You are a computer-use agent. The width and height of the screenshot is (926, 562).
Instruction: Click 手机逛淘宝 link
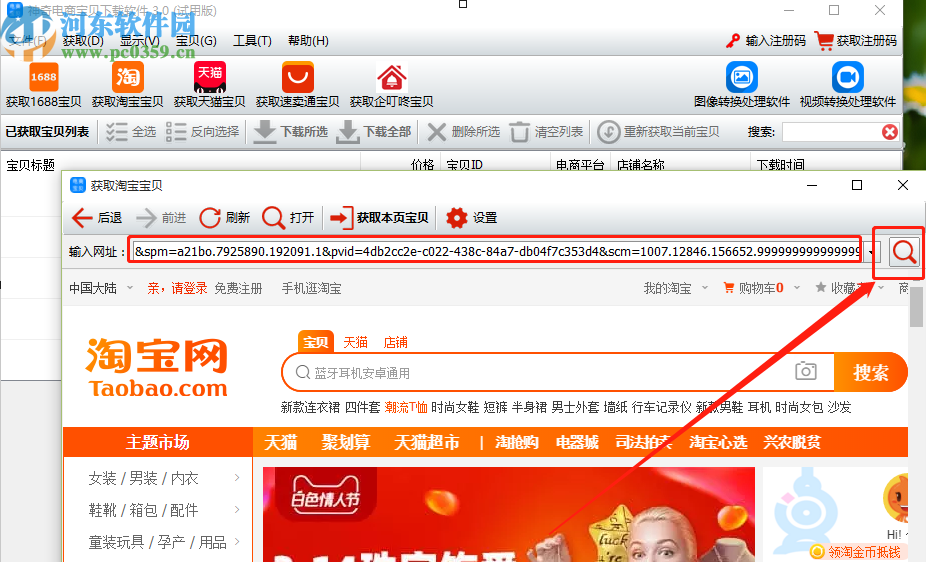click(311, 288)
